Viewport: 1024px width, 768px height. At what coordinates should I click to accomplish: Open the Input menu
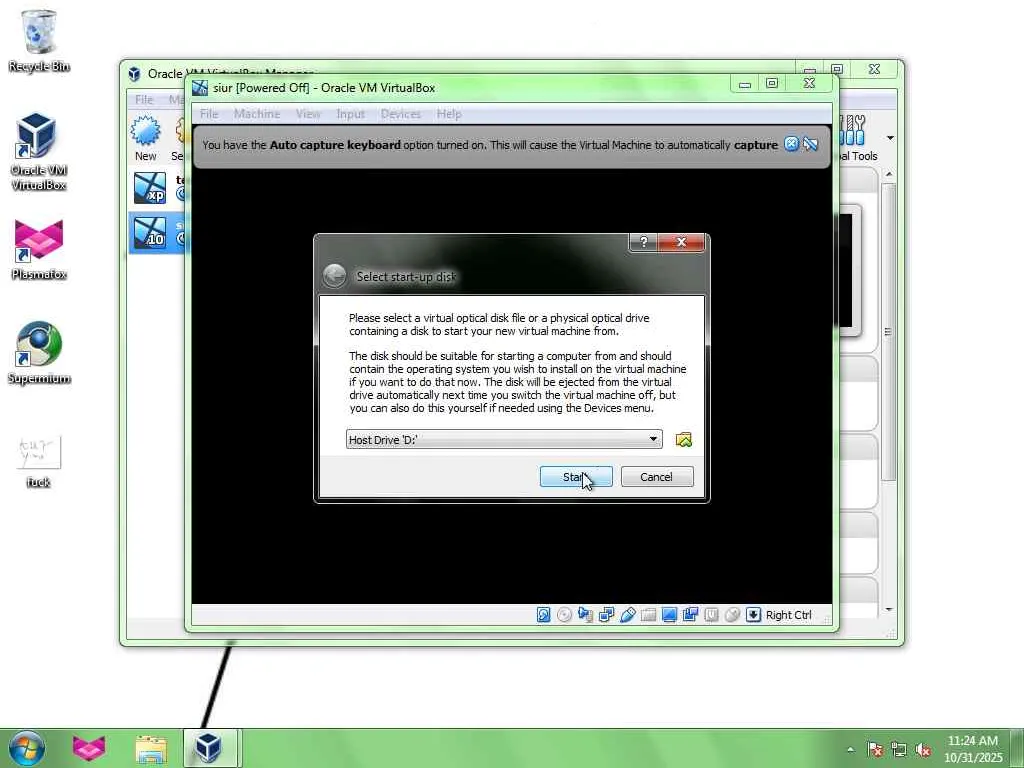(x=350, y=114)
